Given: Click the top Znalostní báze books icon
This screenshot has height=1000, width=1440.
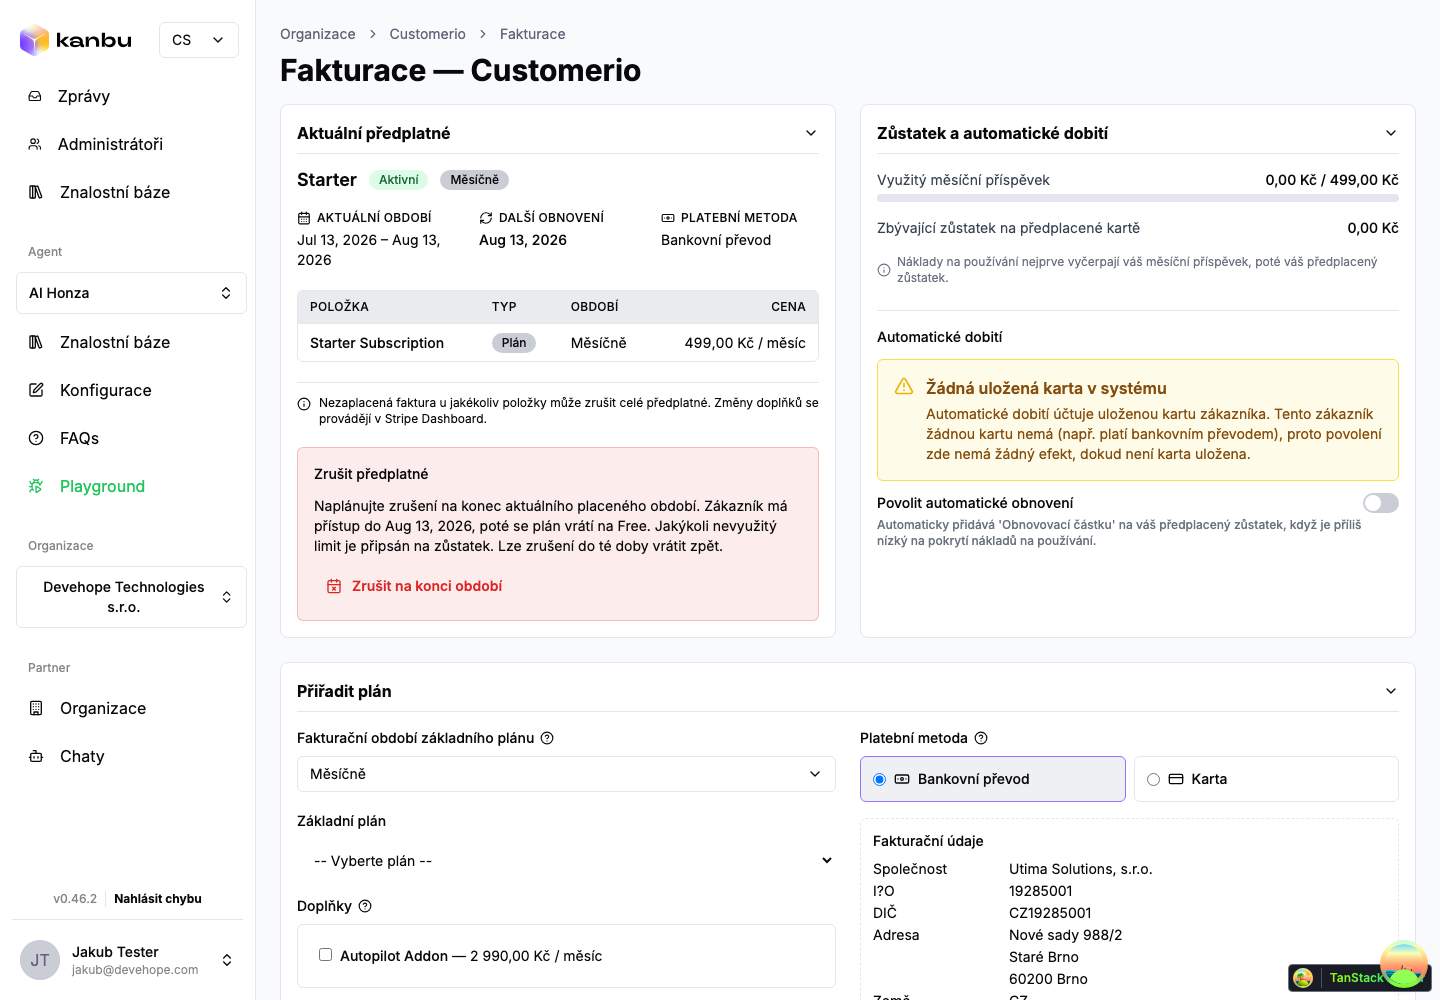Looking at the screenshot, I should [x=36, y=192].
